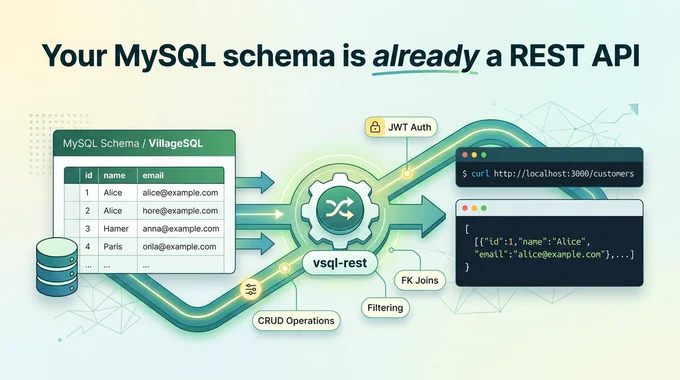Click the glowing node under JWT Auth
The image size is (680, 380).
tap(407, 174)
